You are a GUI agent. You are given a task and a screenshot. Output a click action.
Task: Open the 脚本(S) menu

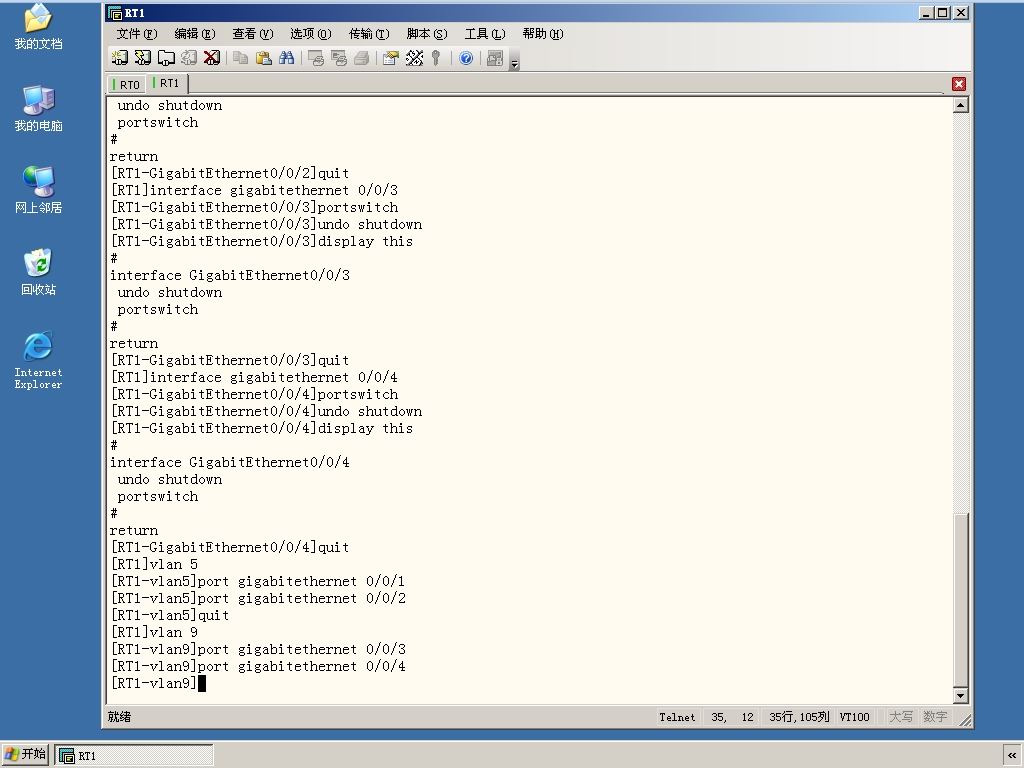(x=427, y=34)
